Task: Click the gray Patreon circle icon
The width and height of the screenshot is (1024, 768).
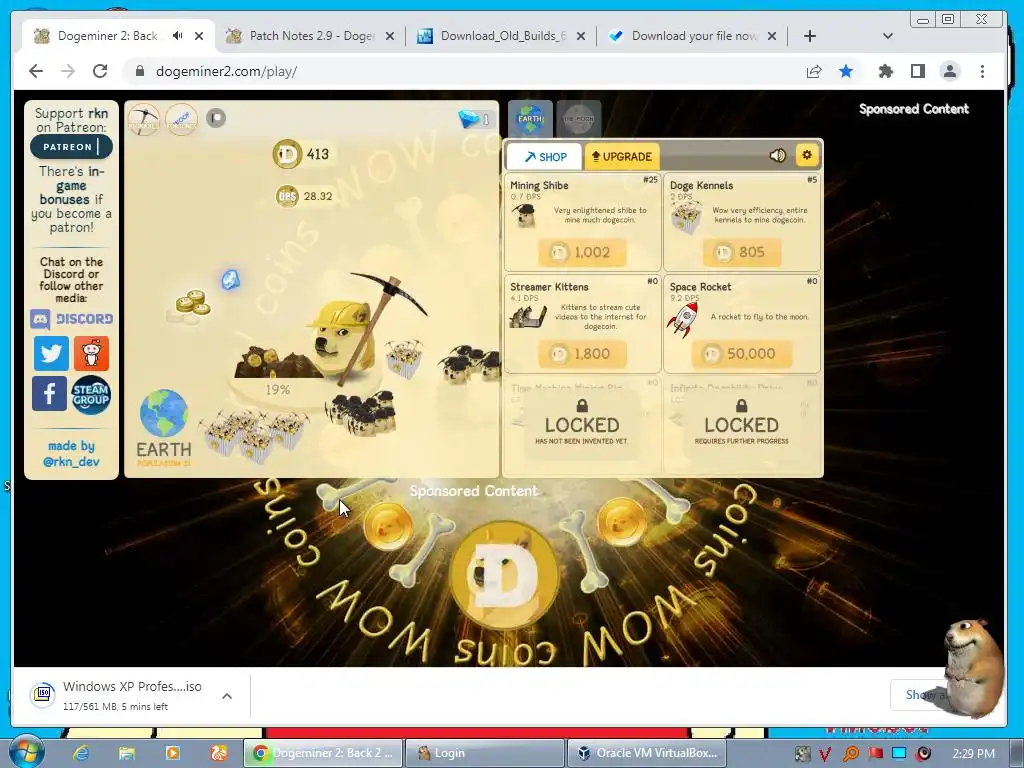Action: click(x=216, y=118)
